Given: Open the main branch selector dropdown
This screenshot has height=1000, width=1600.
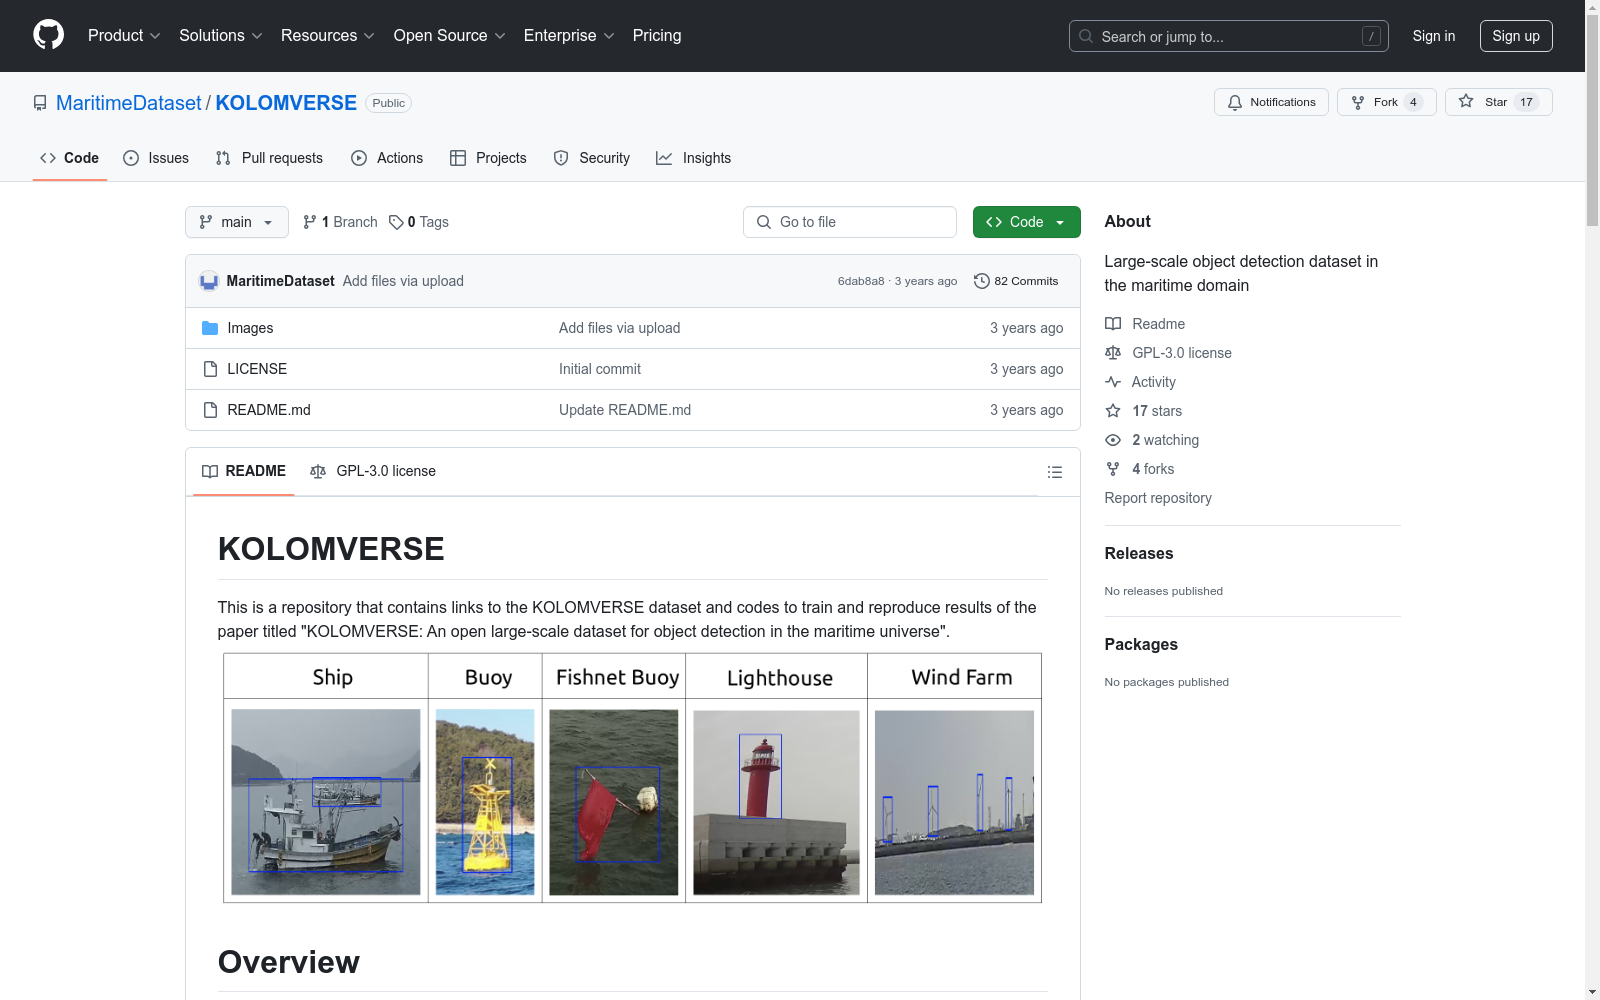Looking at the screenshot, I should (x=237, y=222).
